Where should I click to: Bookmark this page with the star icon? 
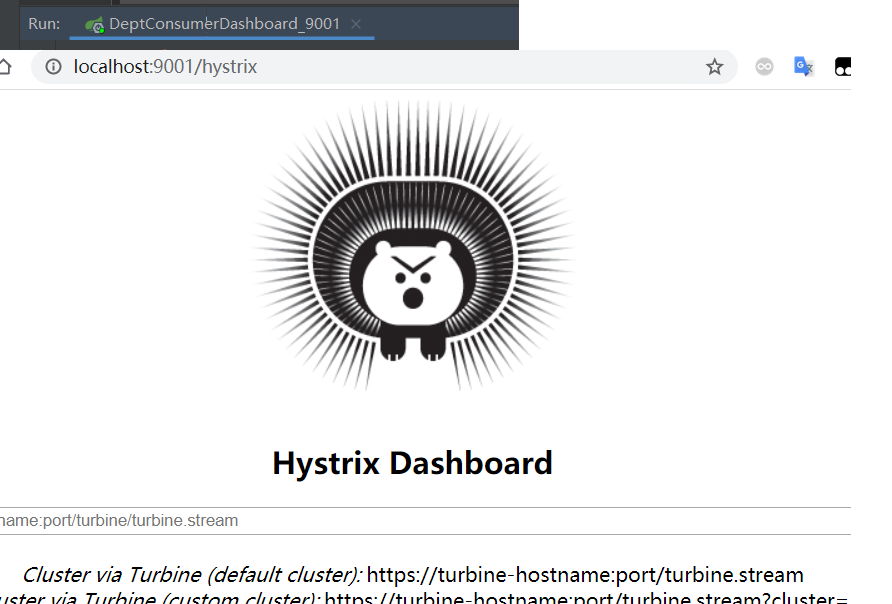click(x=715, y=67)
